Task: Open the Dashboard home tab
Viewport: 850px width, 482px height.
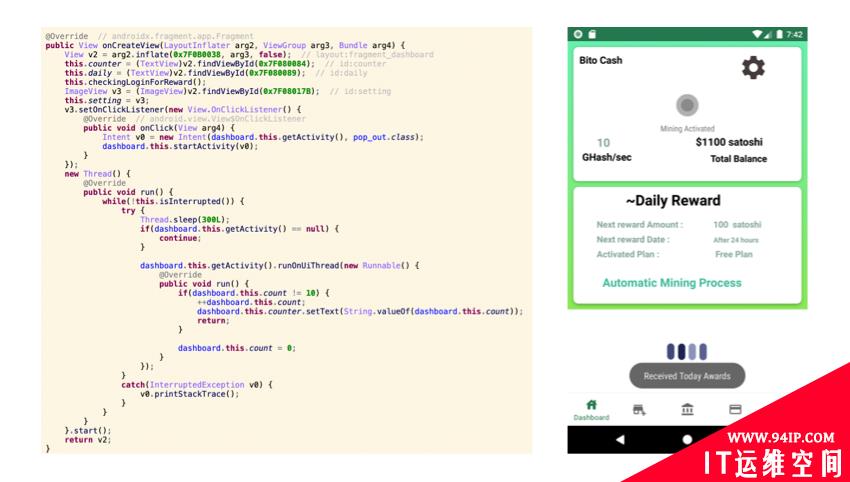Action: tap(591, 409)
